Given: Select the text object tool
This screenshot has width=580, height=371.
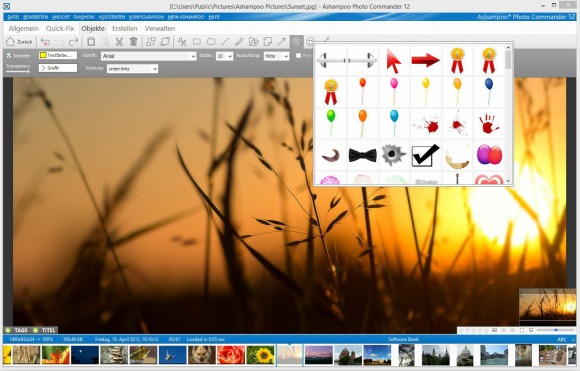Looking at the screenshot, I should [x=182, y=42].
